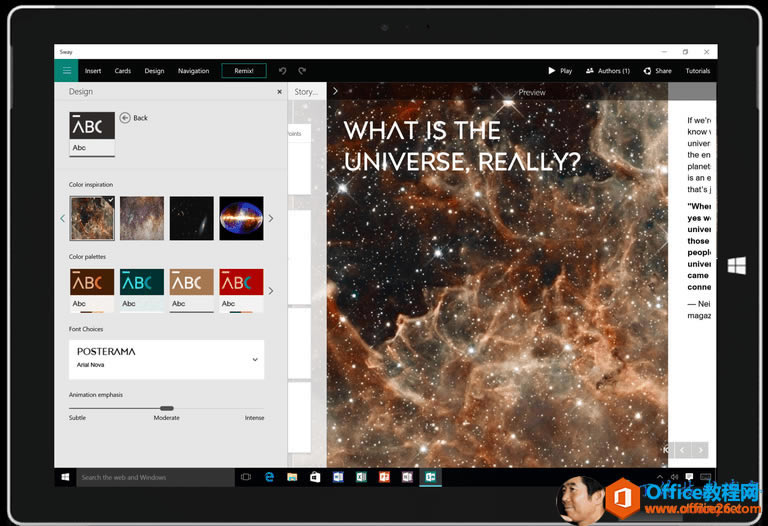This screenshot has height=526, width=768.
Task: Choose the dark teal color palette
Action: coord(142,290)
